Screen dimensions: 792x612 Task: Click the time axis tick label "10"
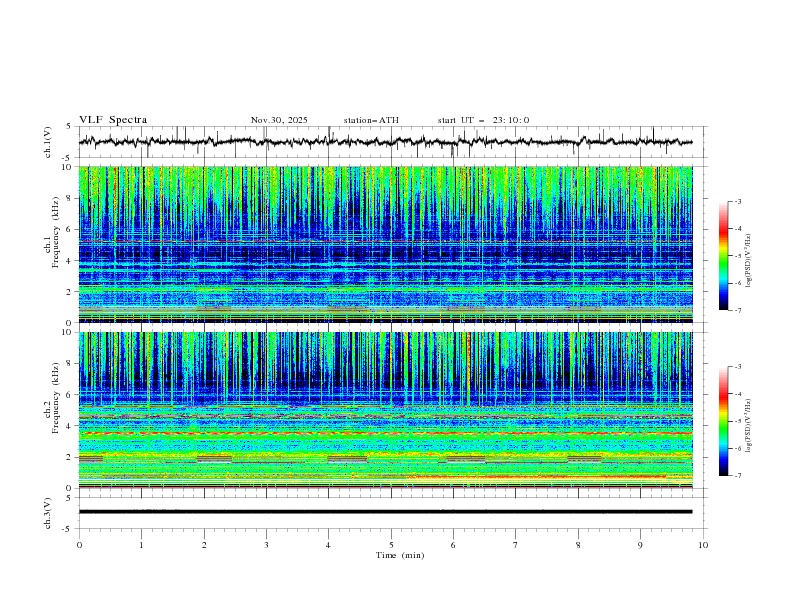pos(703,545)
